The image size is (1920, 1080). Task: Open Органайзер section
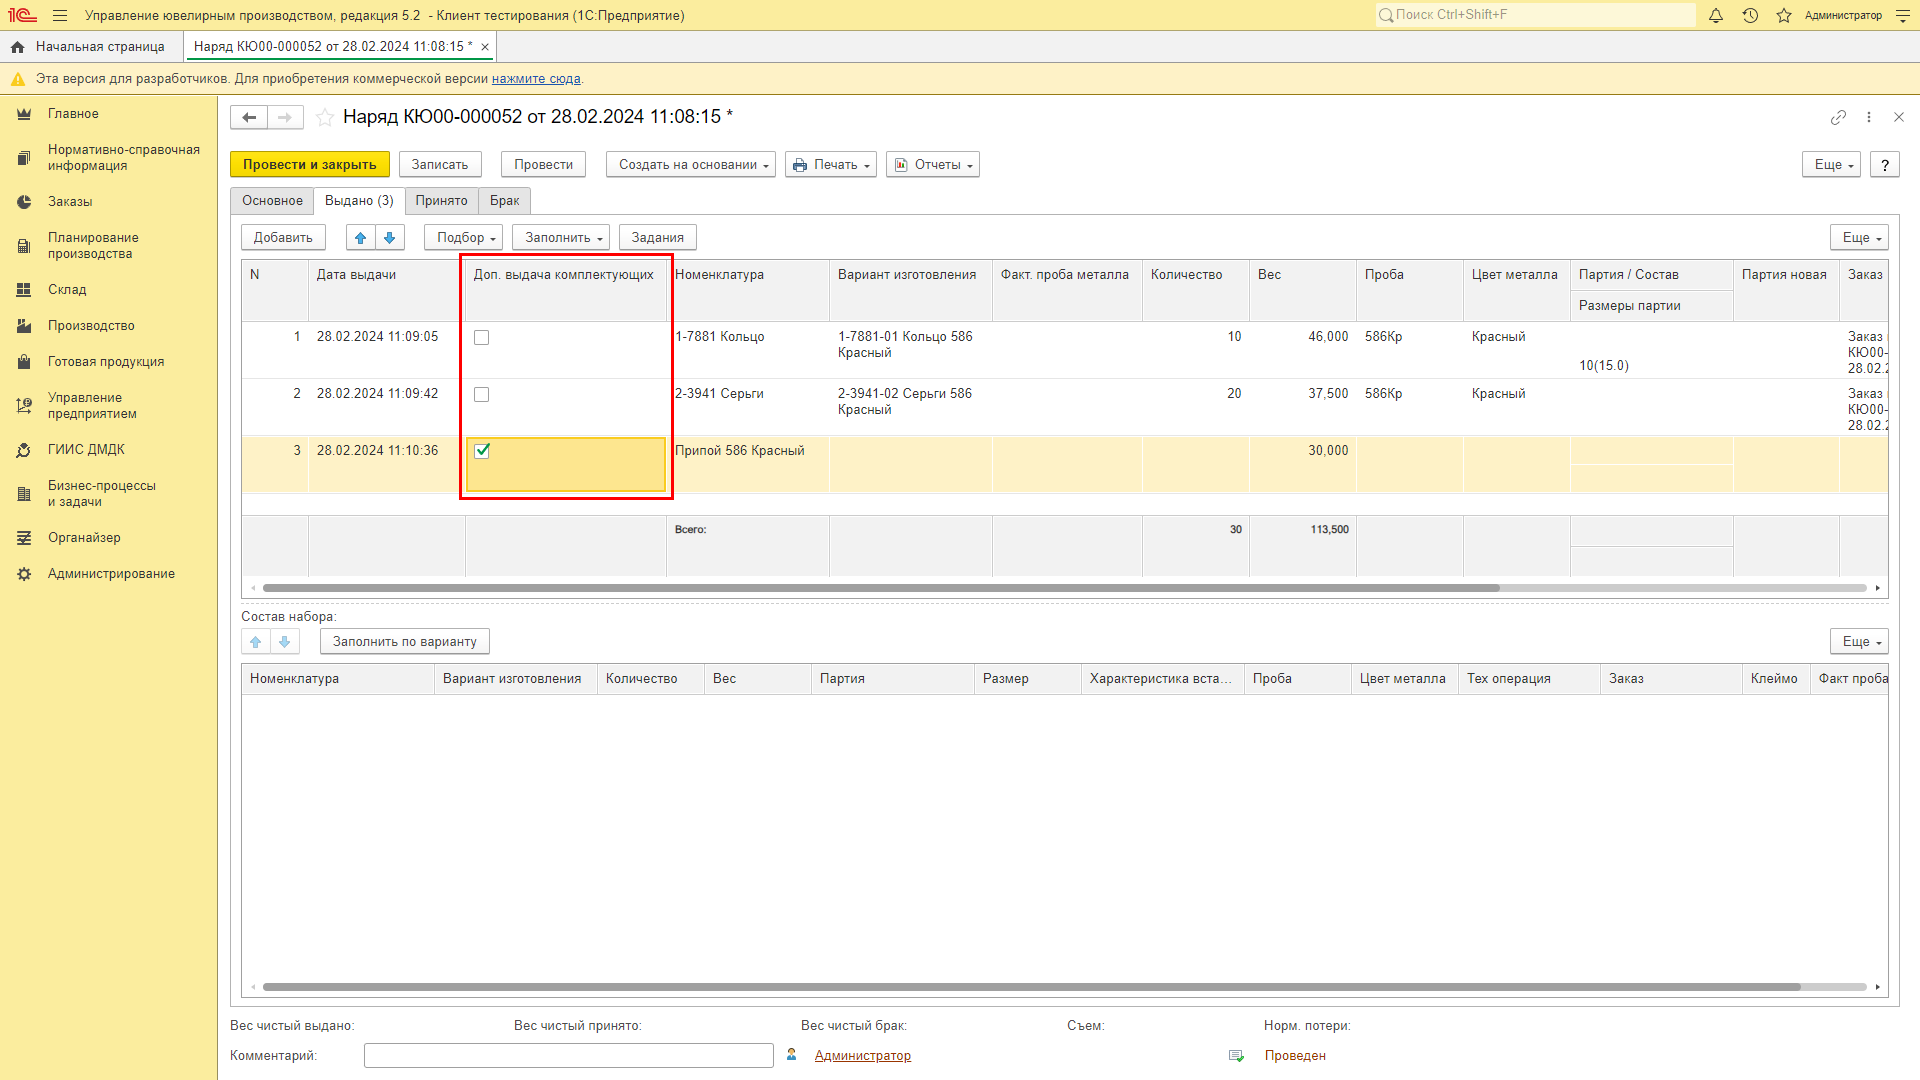click(x=84, y=538)
